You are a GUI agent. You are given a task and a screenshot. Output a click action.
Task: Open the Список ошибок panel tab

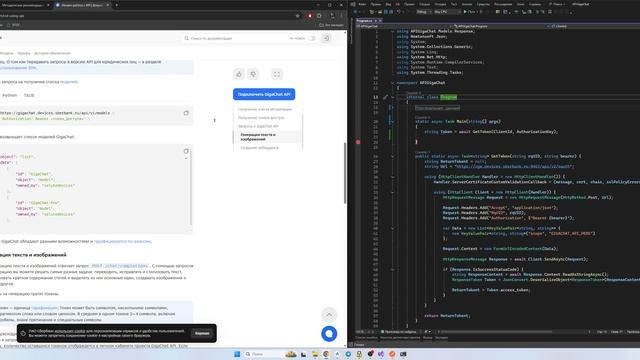coord(367,338)
